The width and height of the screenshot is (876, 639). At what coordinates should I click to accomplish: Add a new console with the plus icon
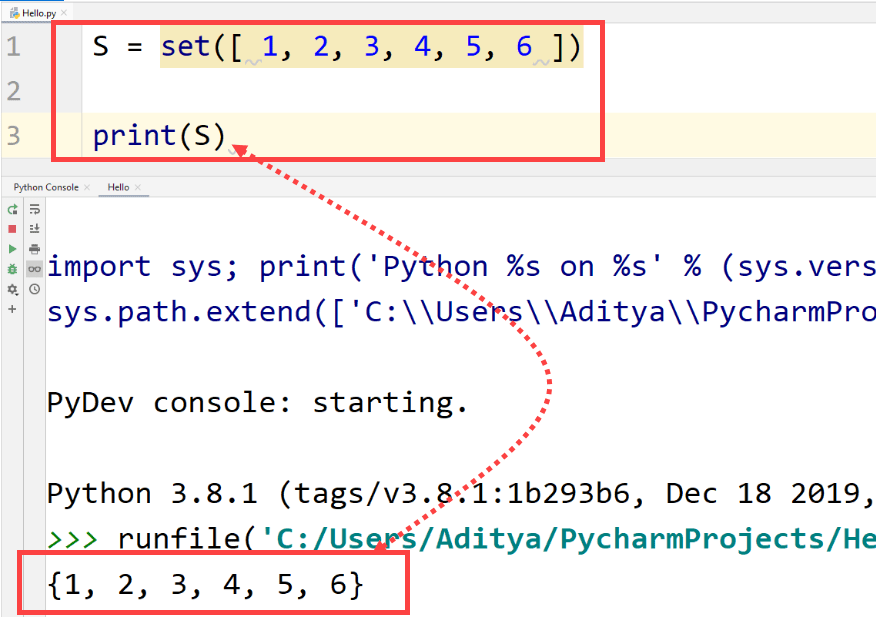(x=11, y=307)
